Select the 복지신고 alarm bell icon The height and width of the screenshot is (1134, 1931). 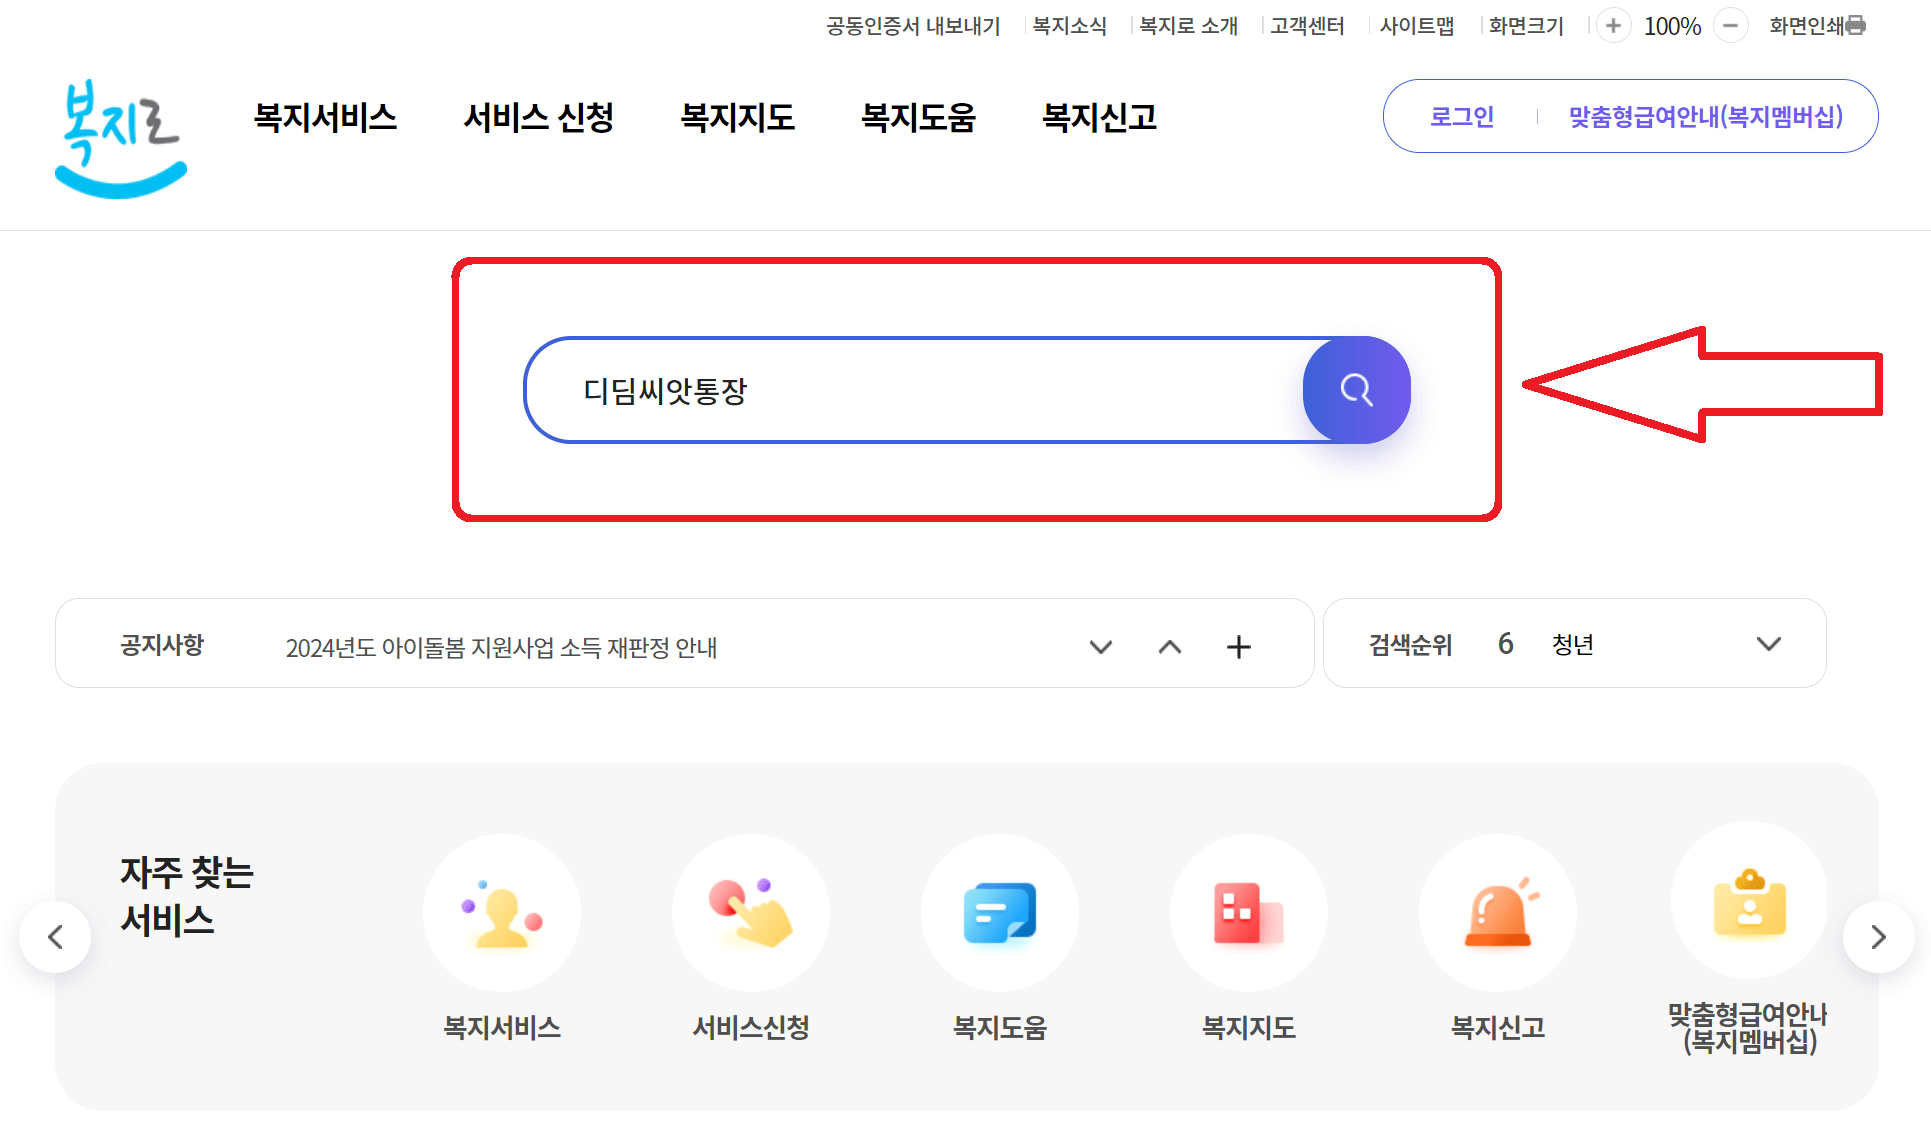[1497, 912]
